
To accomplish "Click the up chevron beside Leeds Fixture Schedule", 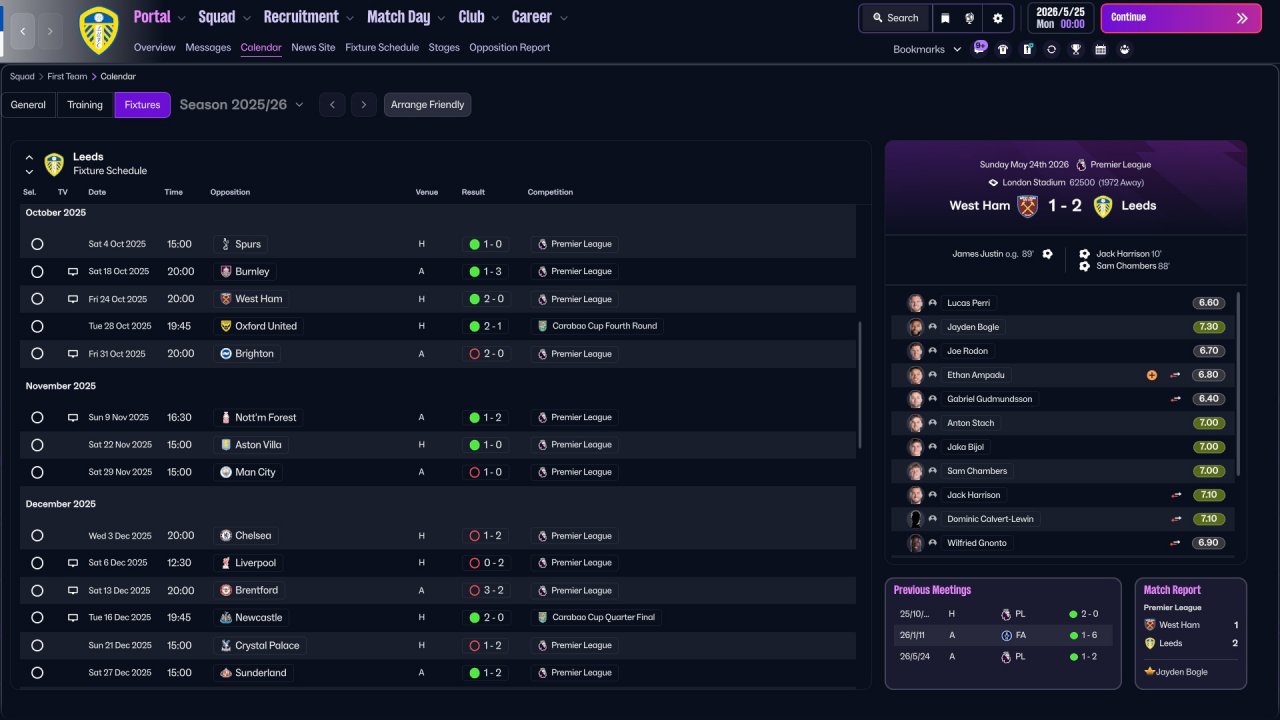I will tap(29, 158).
